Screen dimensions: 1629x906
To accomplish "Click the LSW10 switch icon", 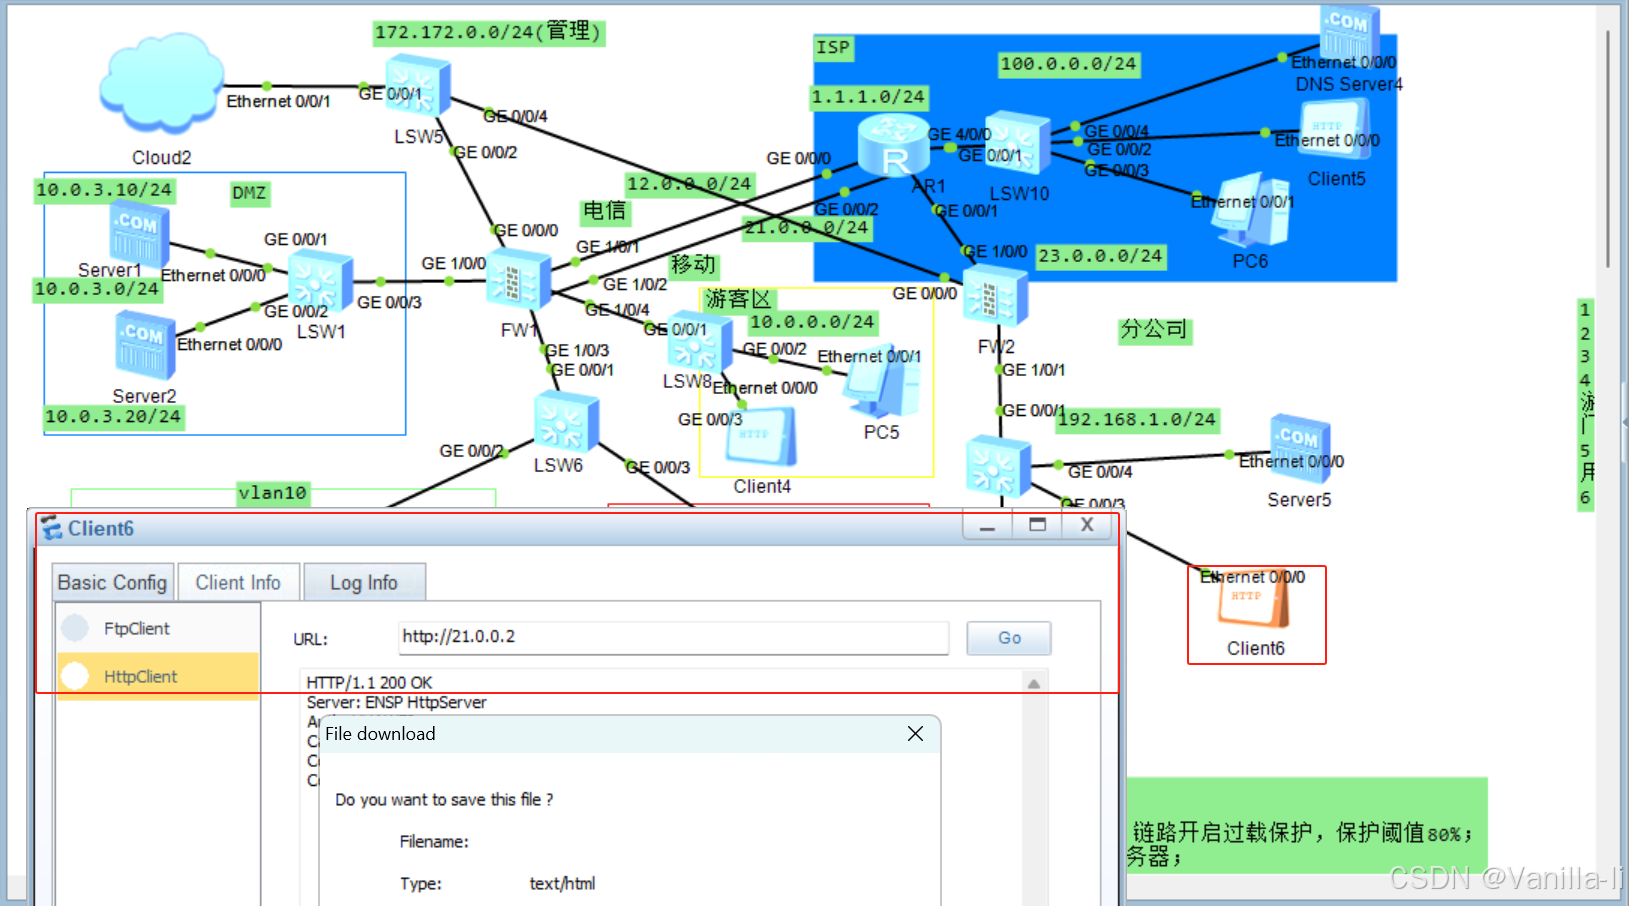I will 1018,144.
